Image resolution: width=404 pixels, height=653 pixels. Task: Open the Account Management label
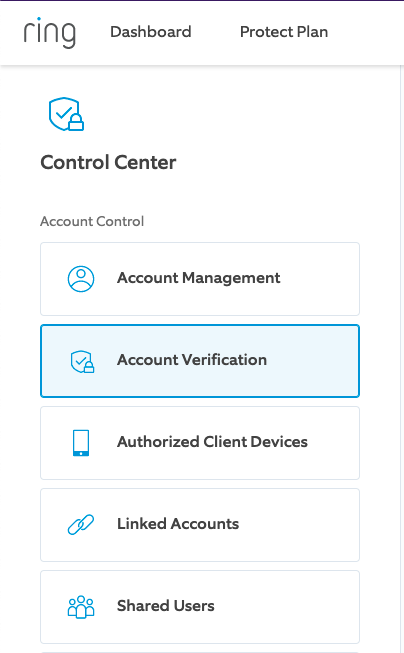coord(199,278)
